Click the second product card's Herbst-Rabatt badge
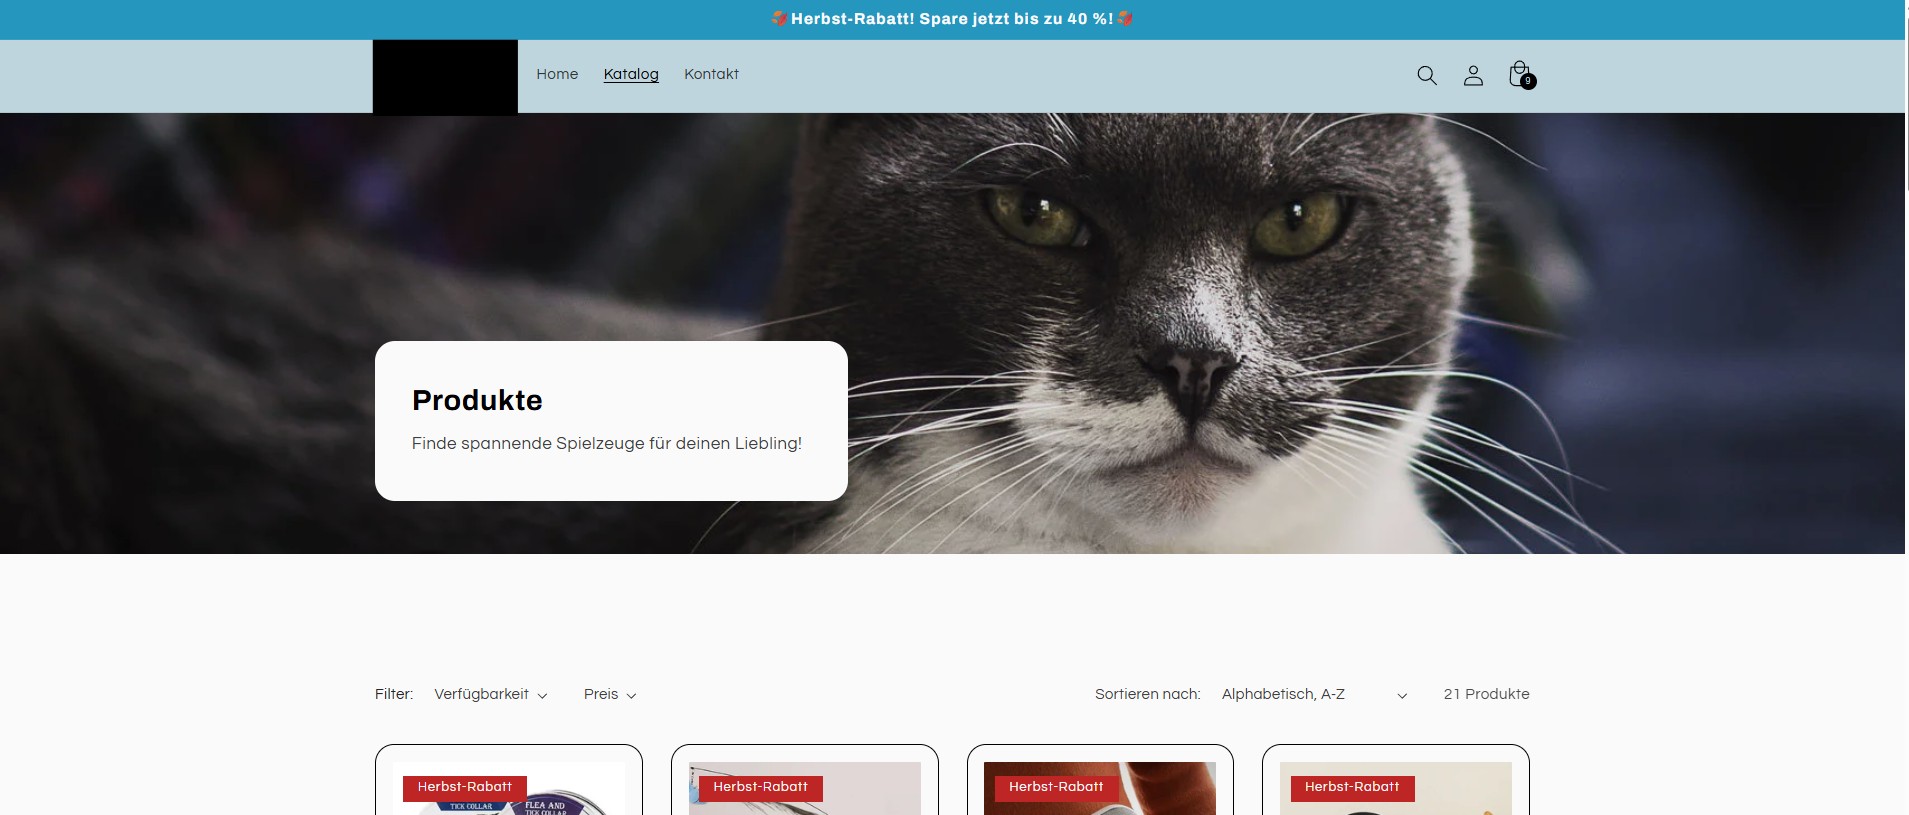This screenshot has height=815, width=1909. 760,787
